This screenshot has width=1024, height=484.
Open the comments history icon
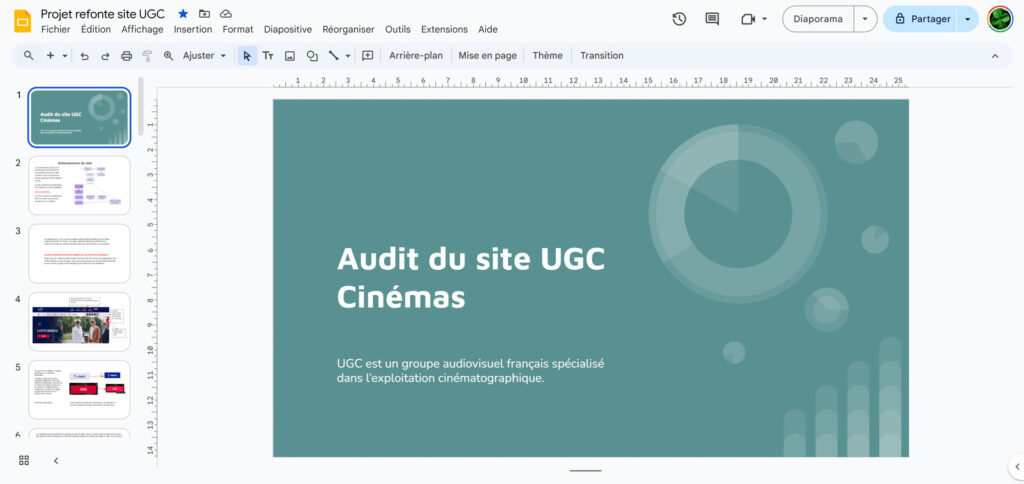click(712, 19)
